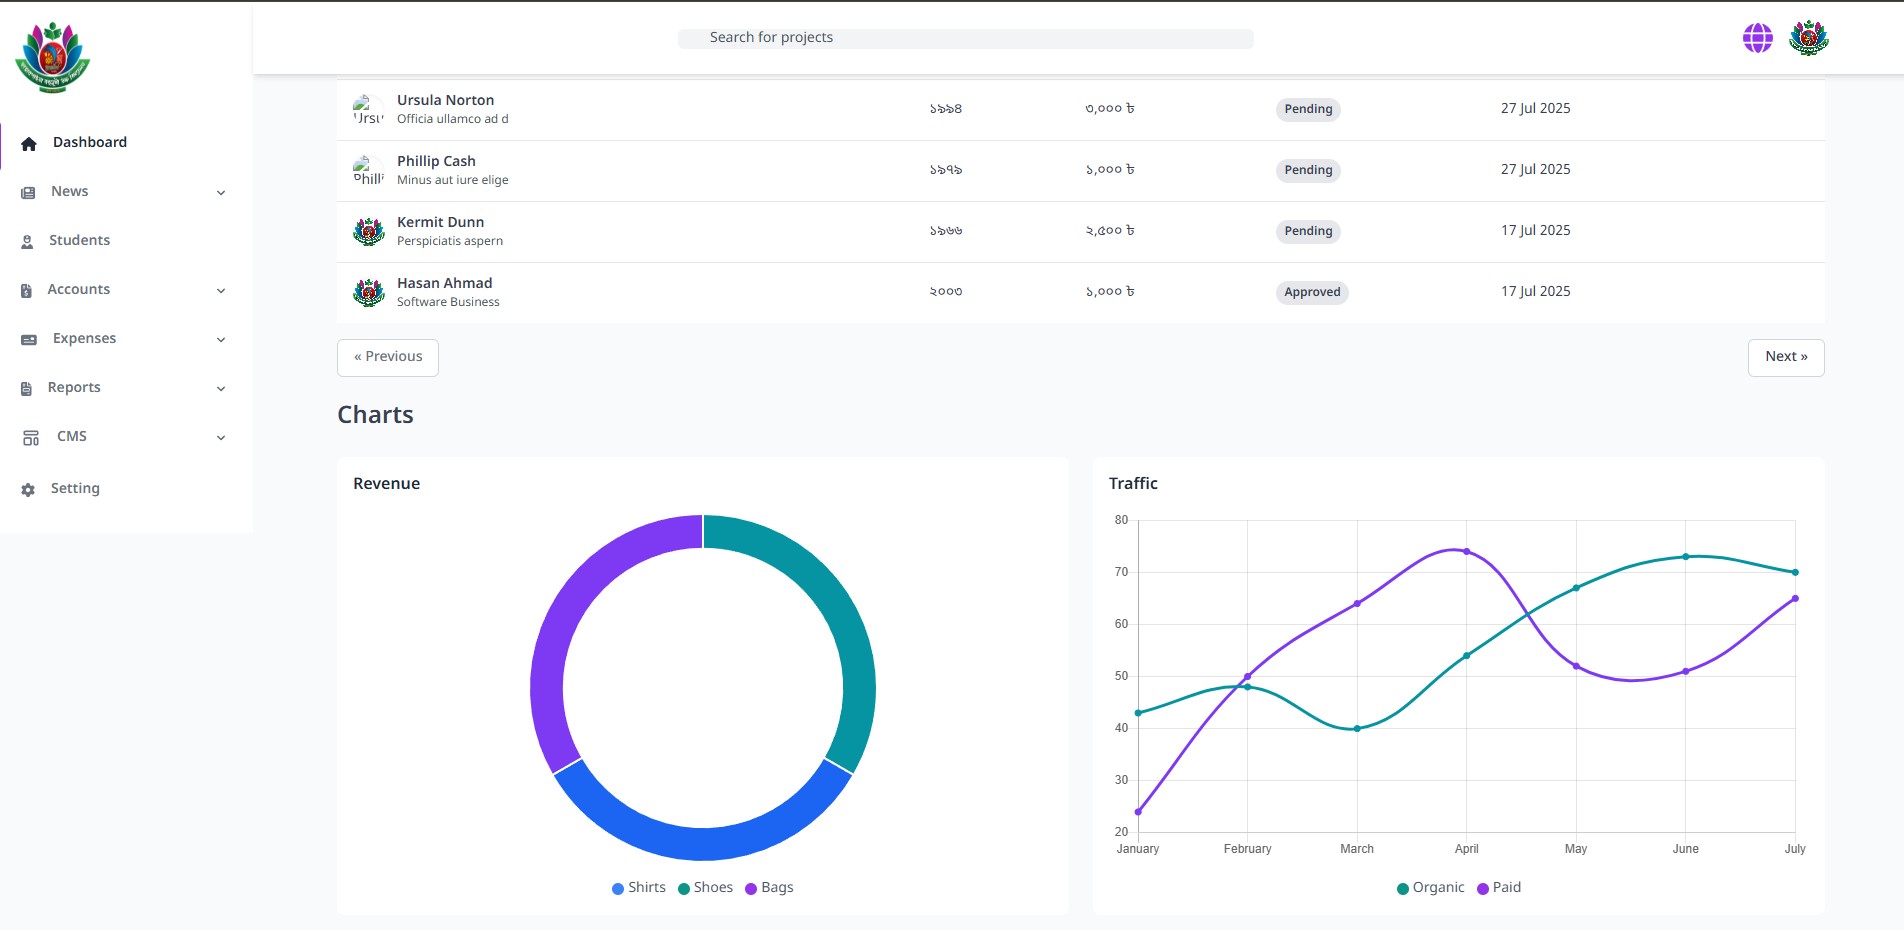
Task: Click the Dashboard home icon
Action: [29, 143]
